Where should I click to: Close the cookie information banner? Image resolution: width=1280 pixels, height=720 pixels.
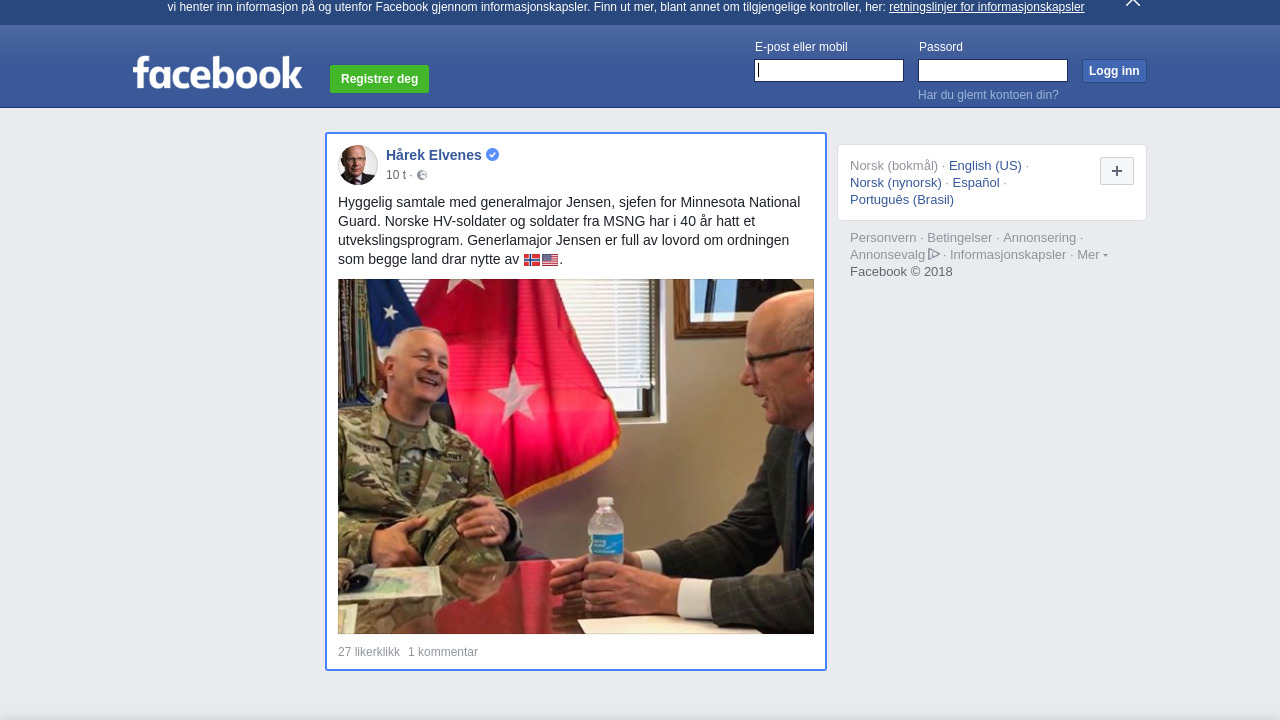1133,3
